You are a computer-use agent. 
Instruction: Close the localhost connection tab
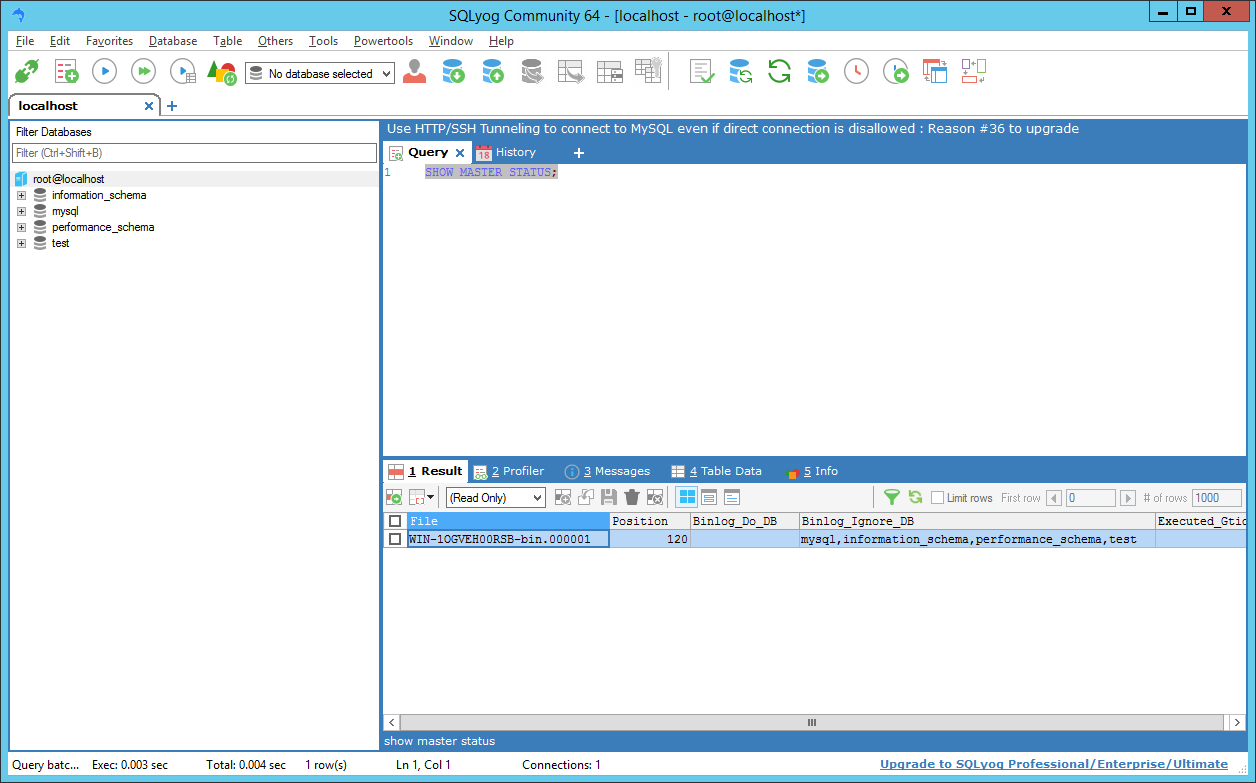149,106
